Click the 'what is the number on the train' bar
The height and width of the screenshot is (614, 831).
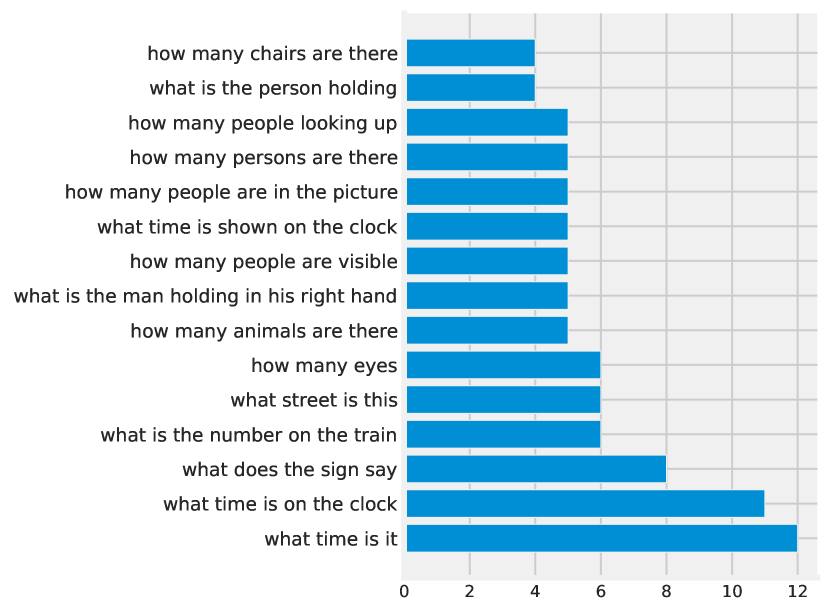tap(503, 434)
